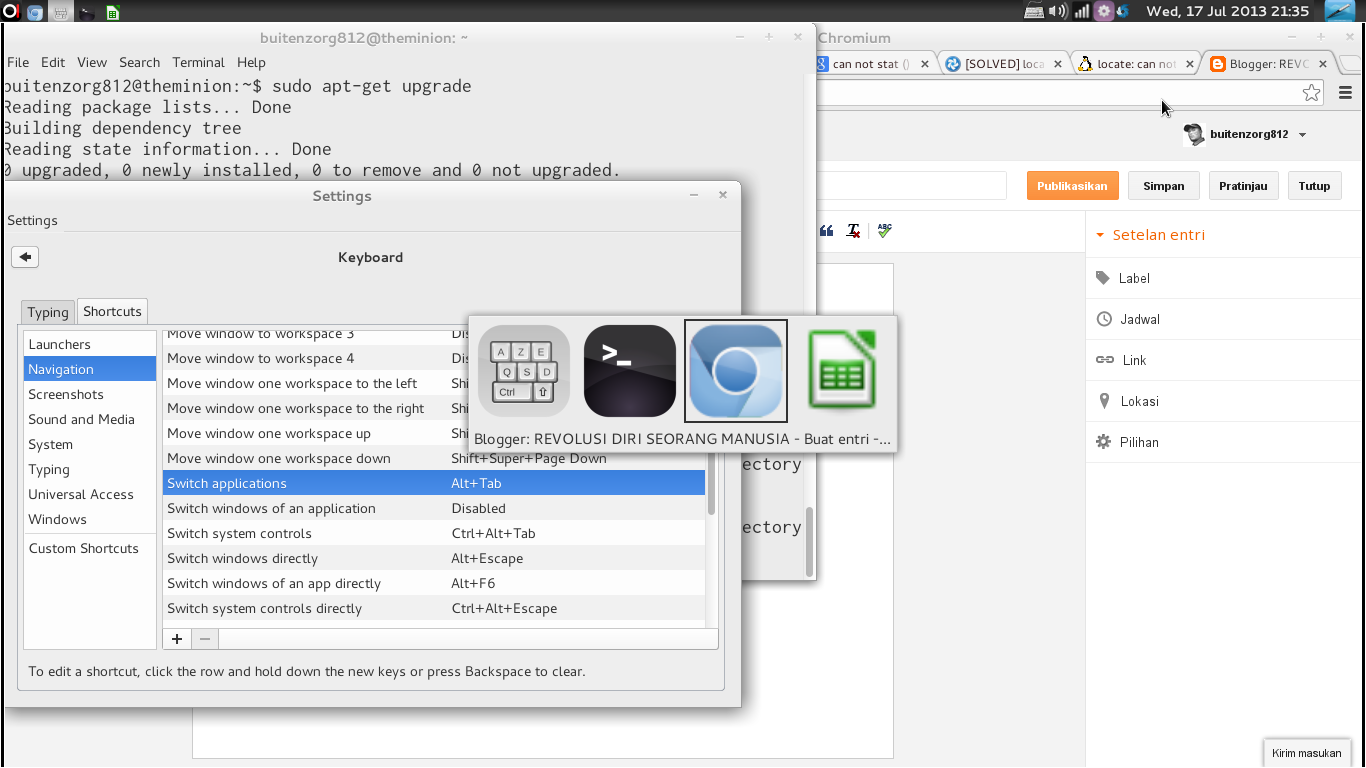Open the Terminal menu in the menubar
Screen dimensions: 1366x768
(x=199, y=62)
